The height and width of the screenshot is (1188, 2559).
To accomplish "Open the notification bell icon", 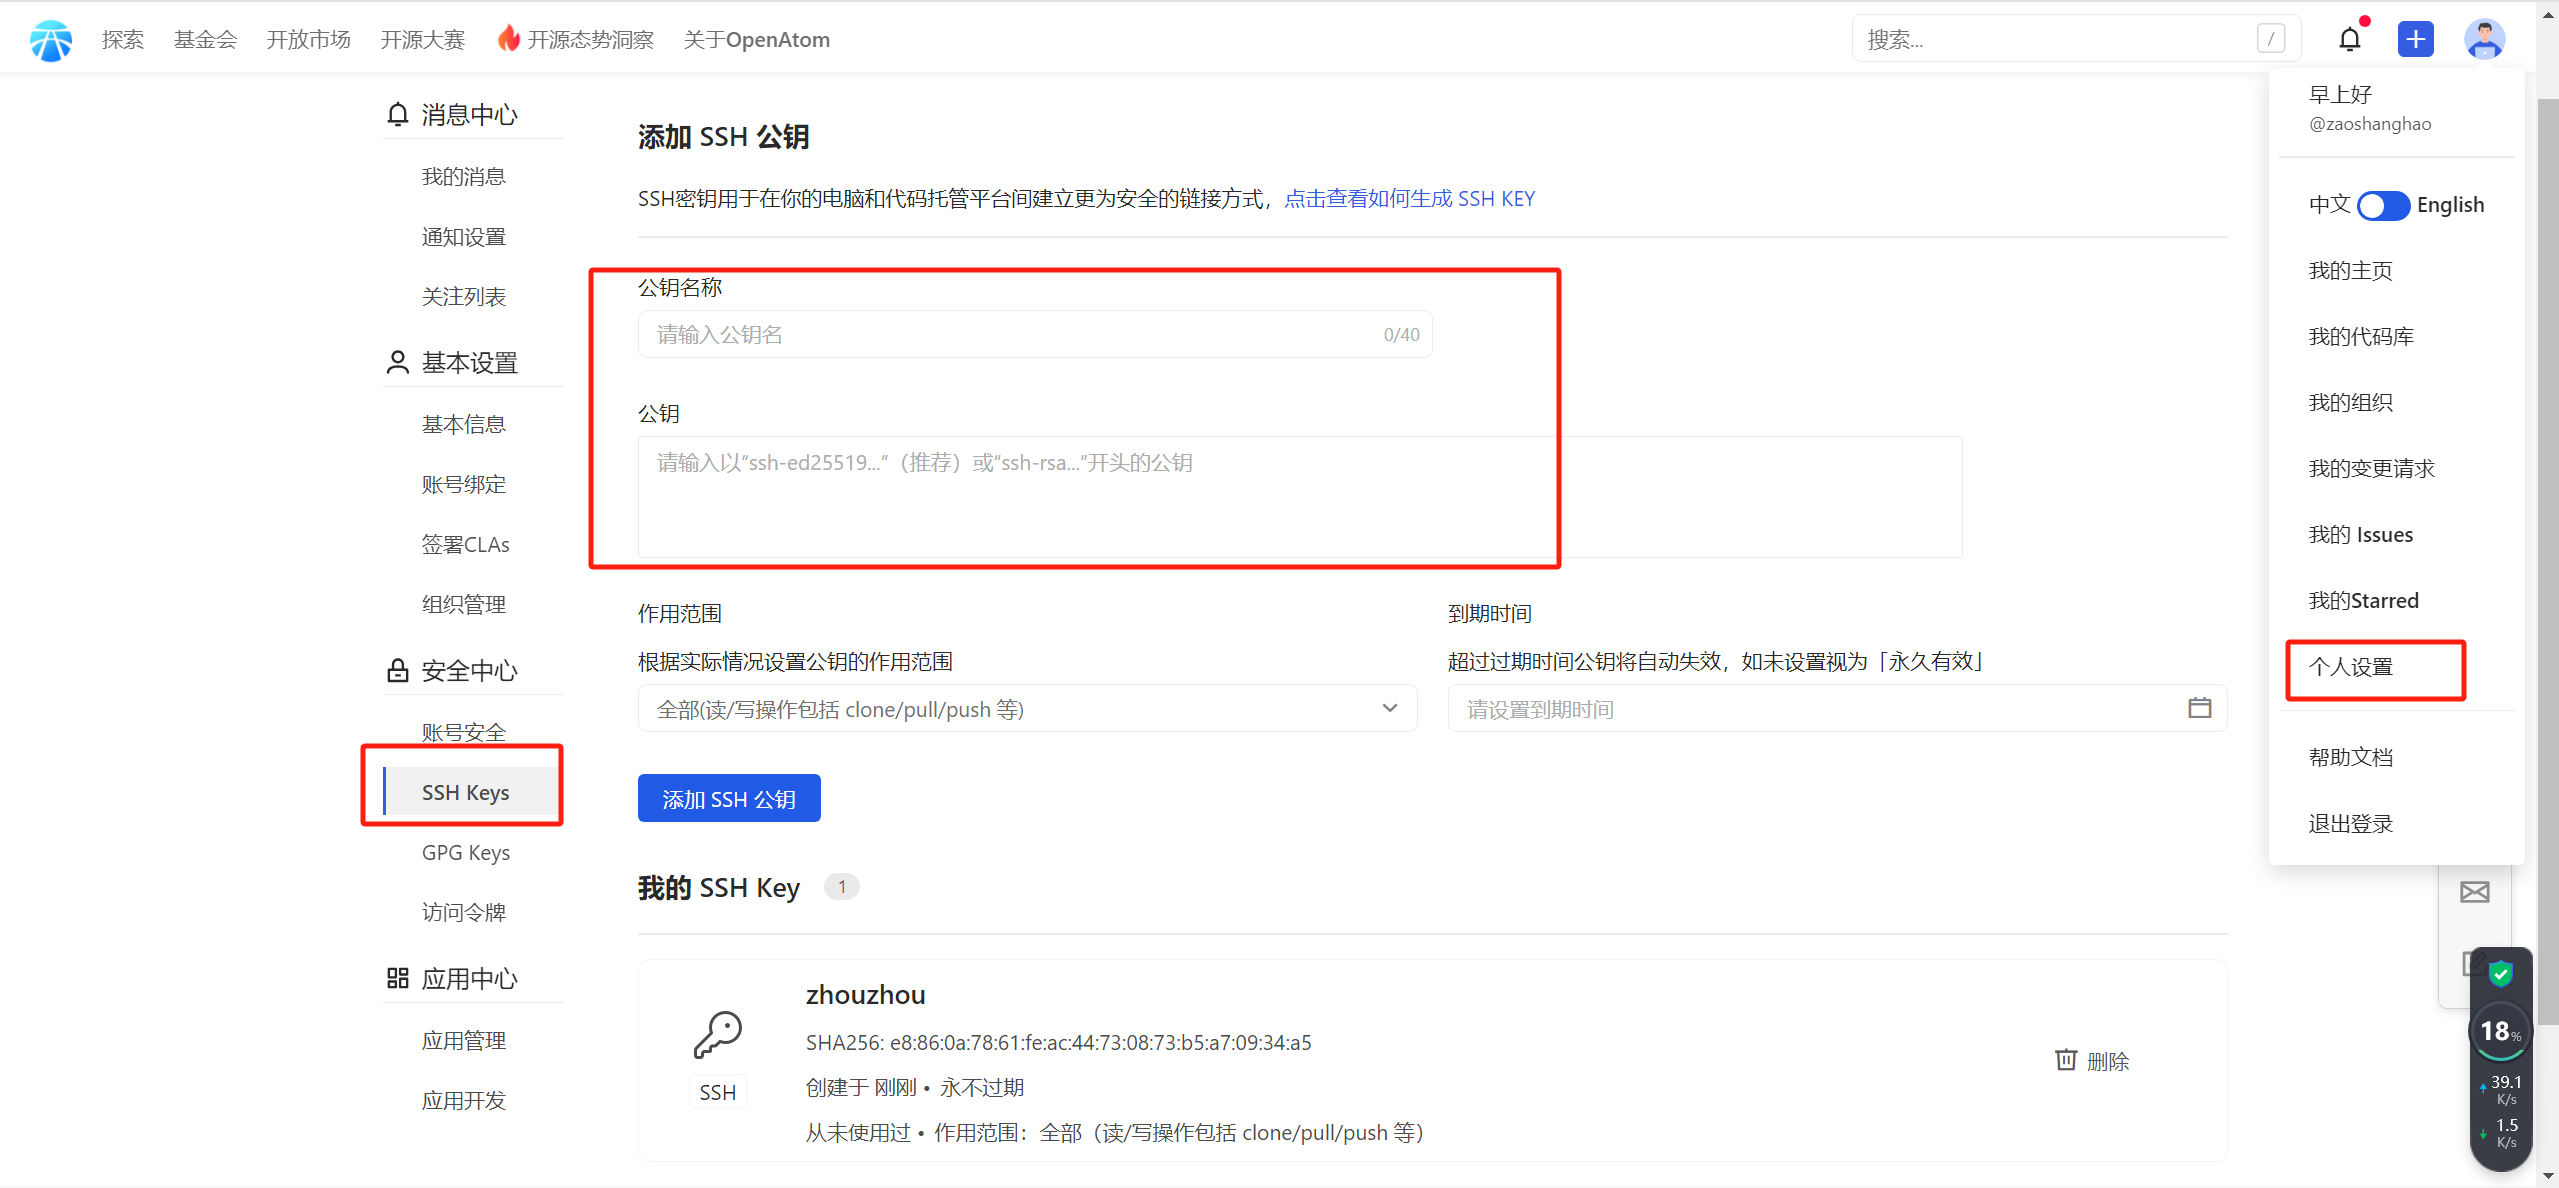I will tap(2349, 40).
